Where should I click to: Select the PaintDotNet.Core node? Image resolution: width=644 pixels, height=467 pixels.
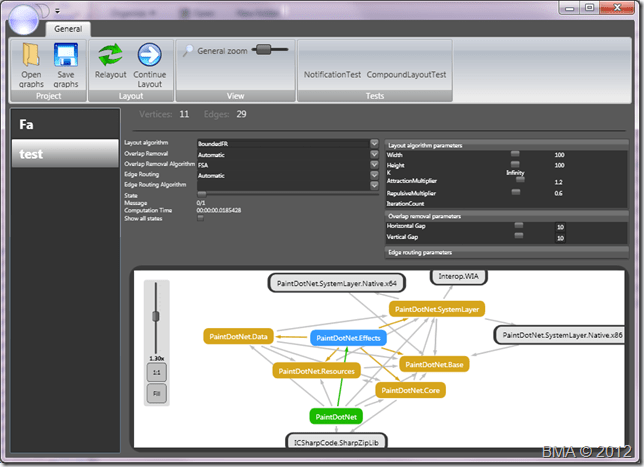410,391
